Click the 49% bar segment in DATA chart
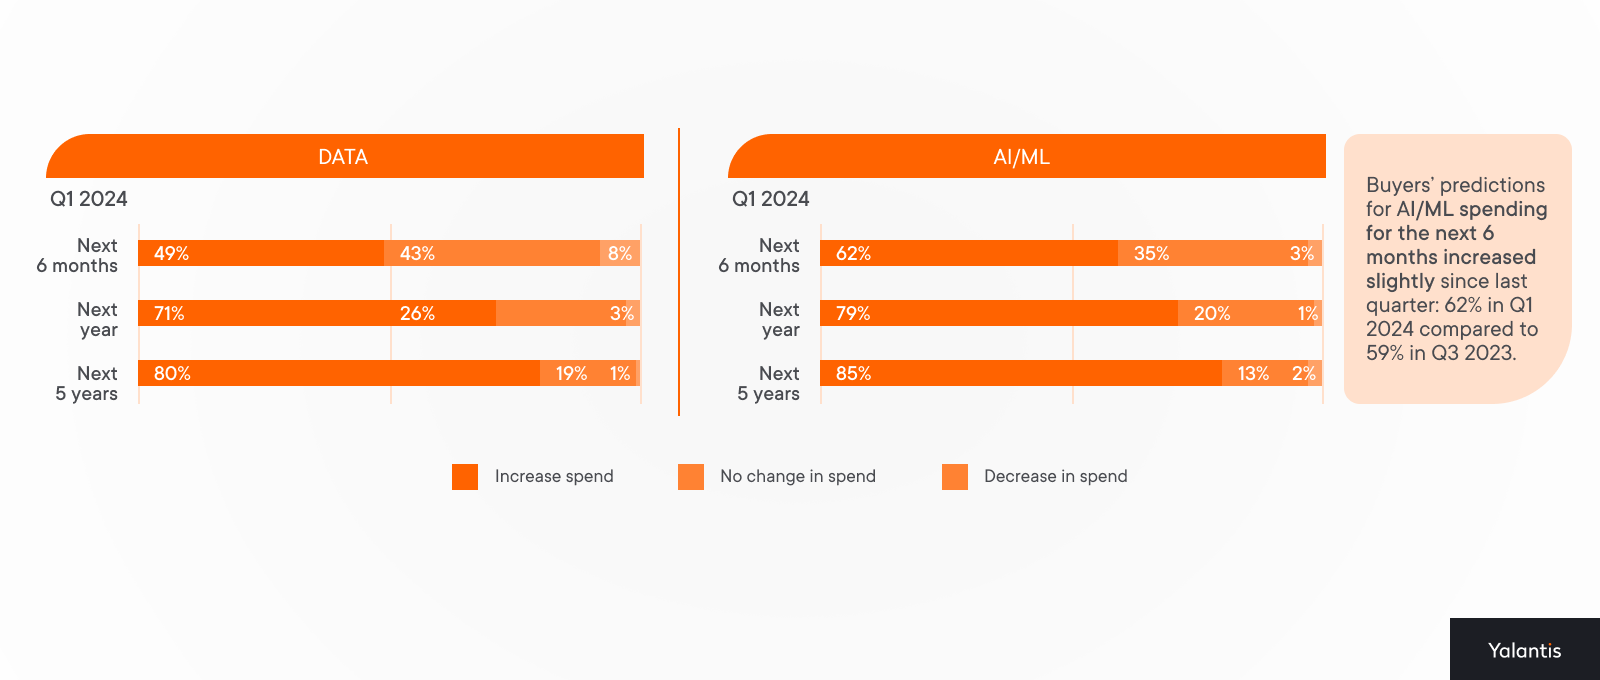The height and width of the screenshot is (680, 1600). (261, 253)
